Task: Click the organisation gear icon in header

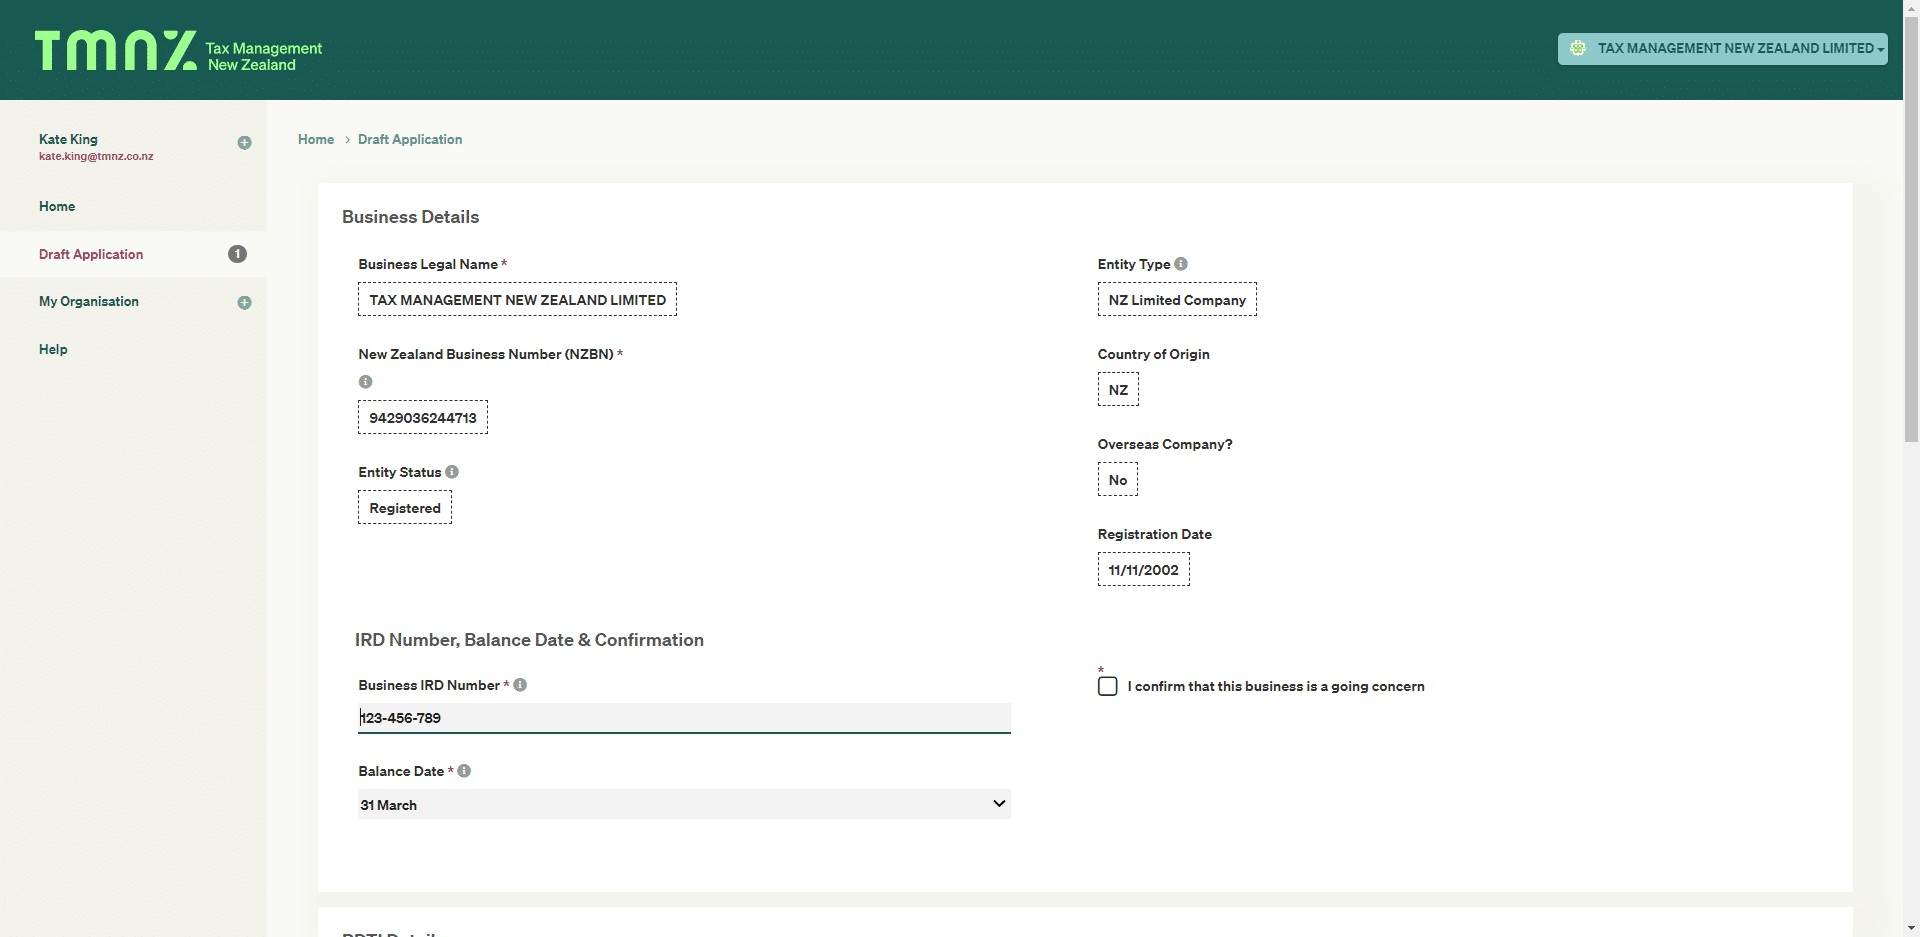Action: [x=1578, y=48]
